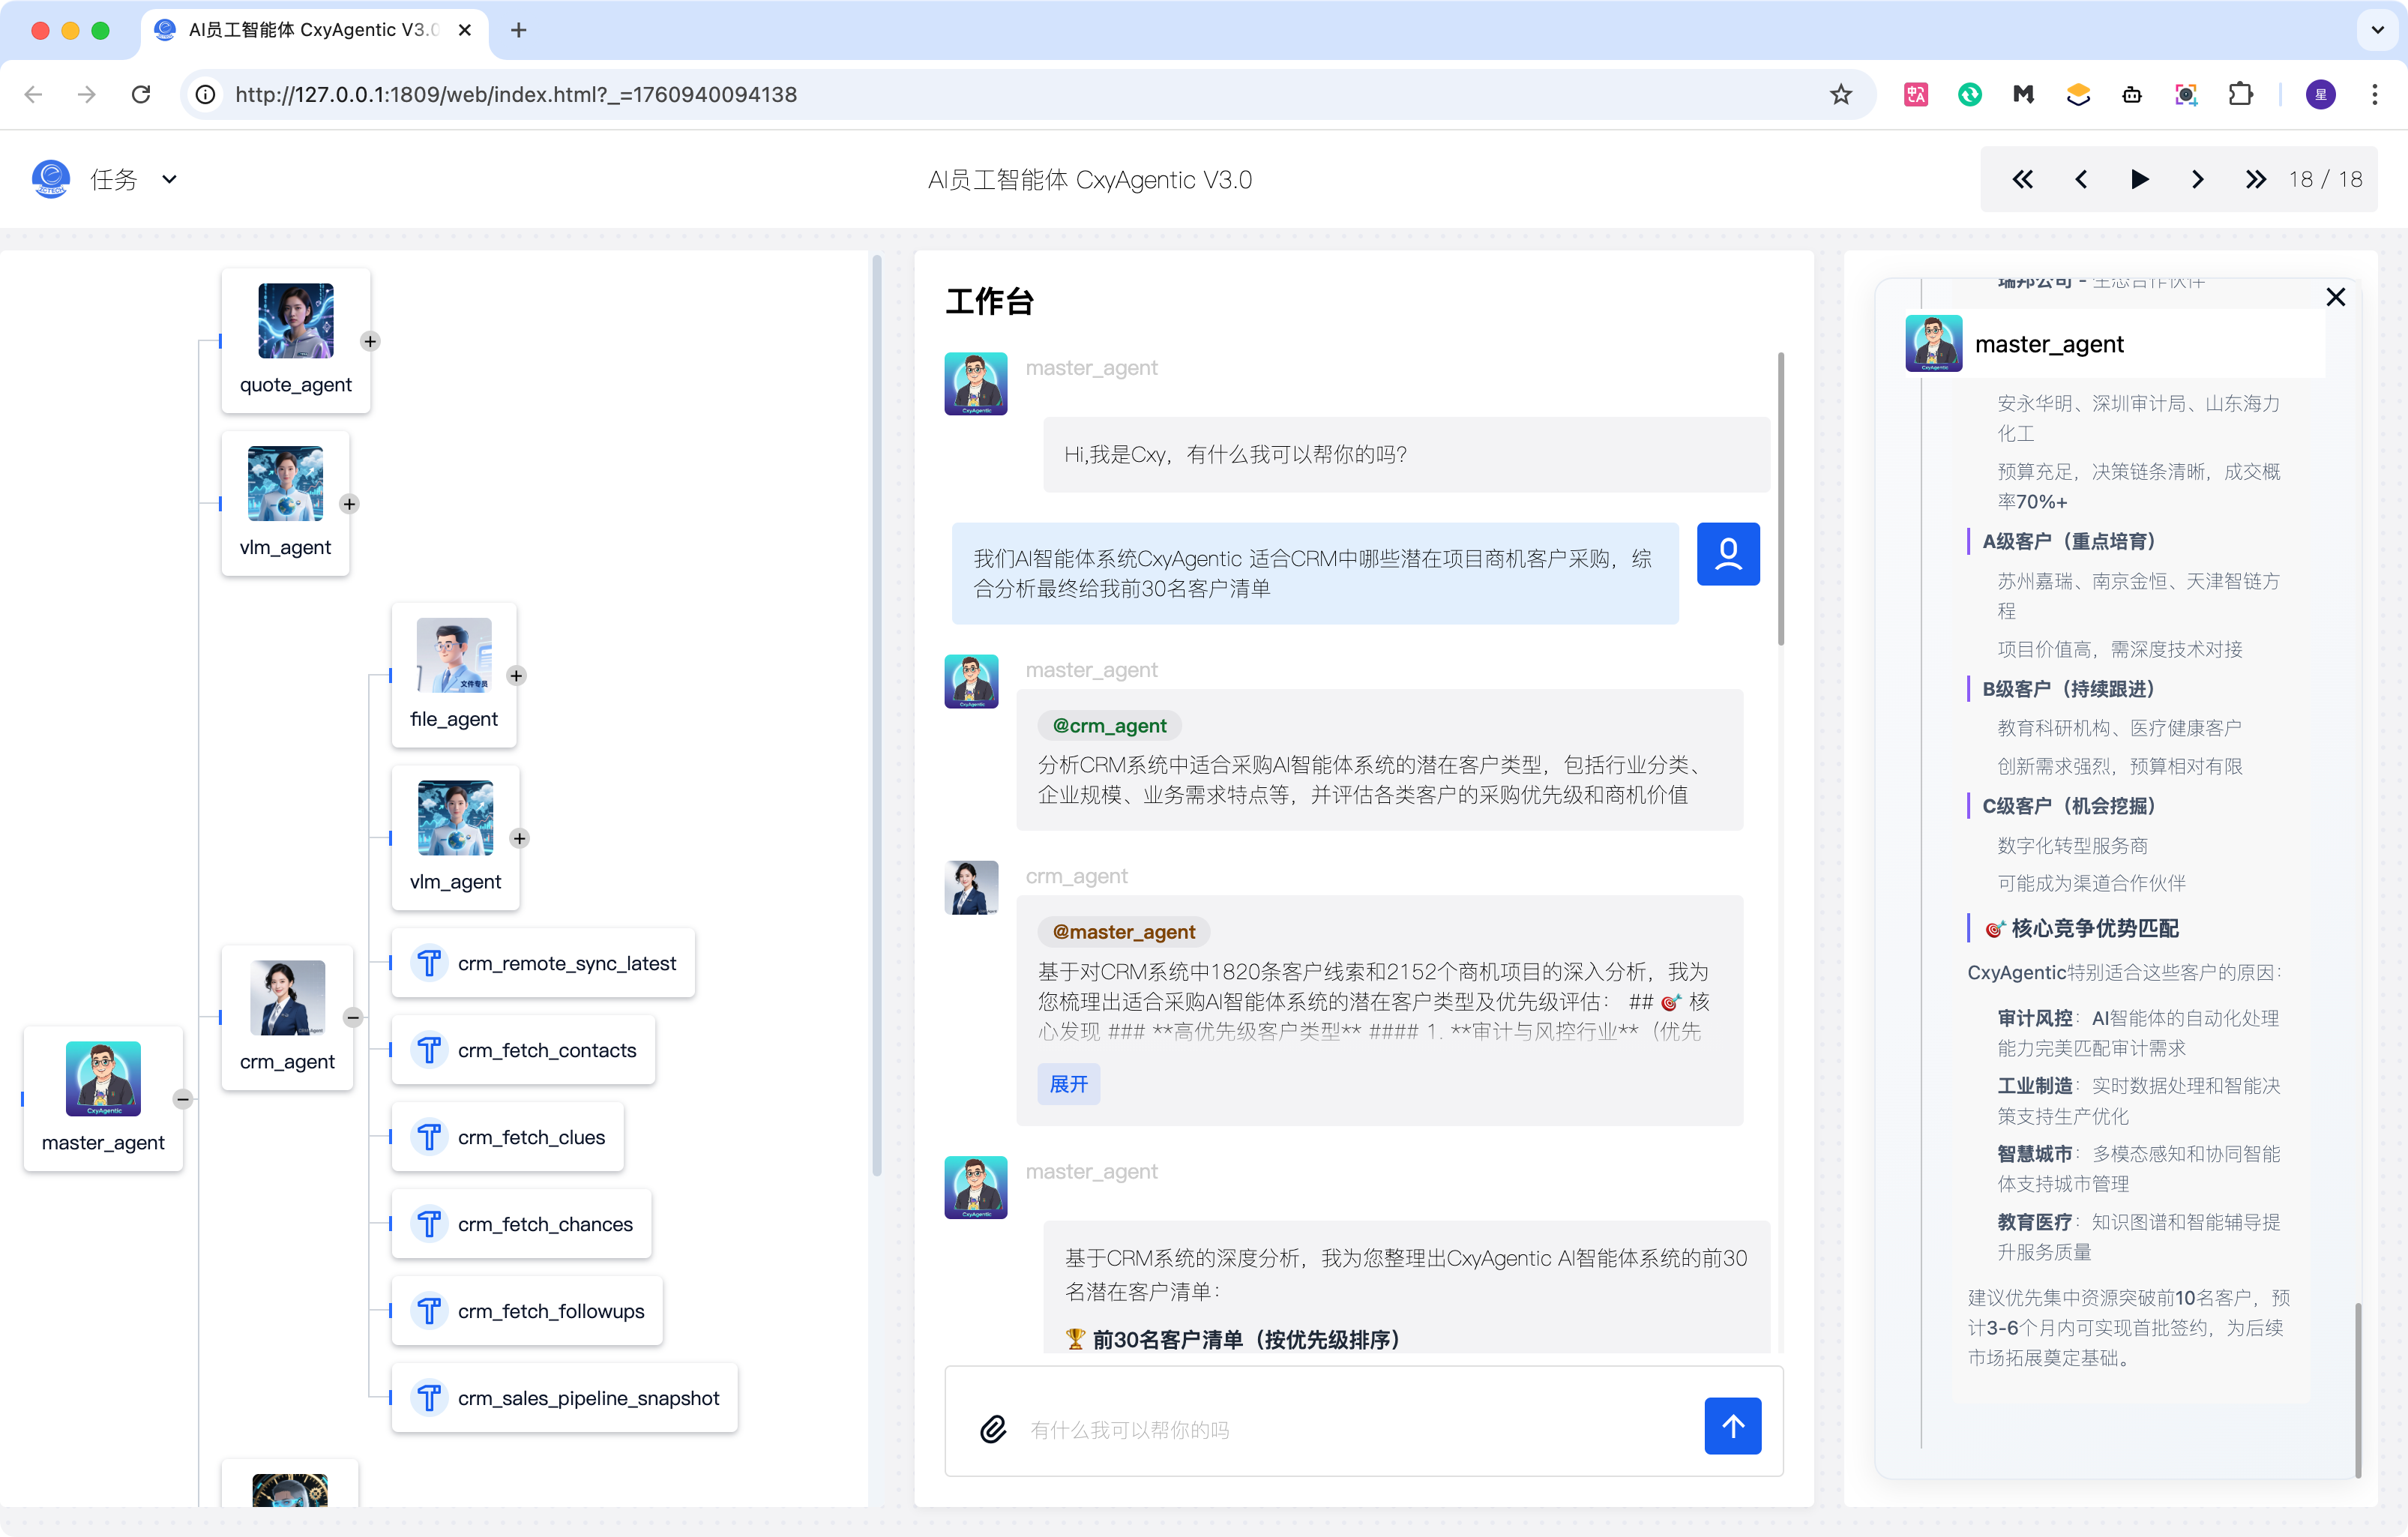Click the paperclip attachment icon

click(993, 1428)
